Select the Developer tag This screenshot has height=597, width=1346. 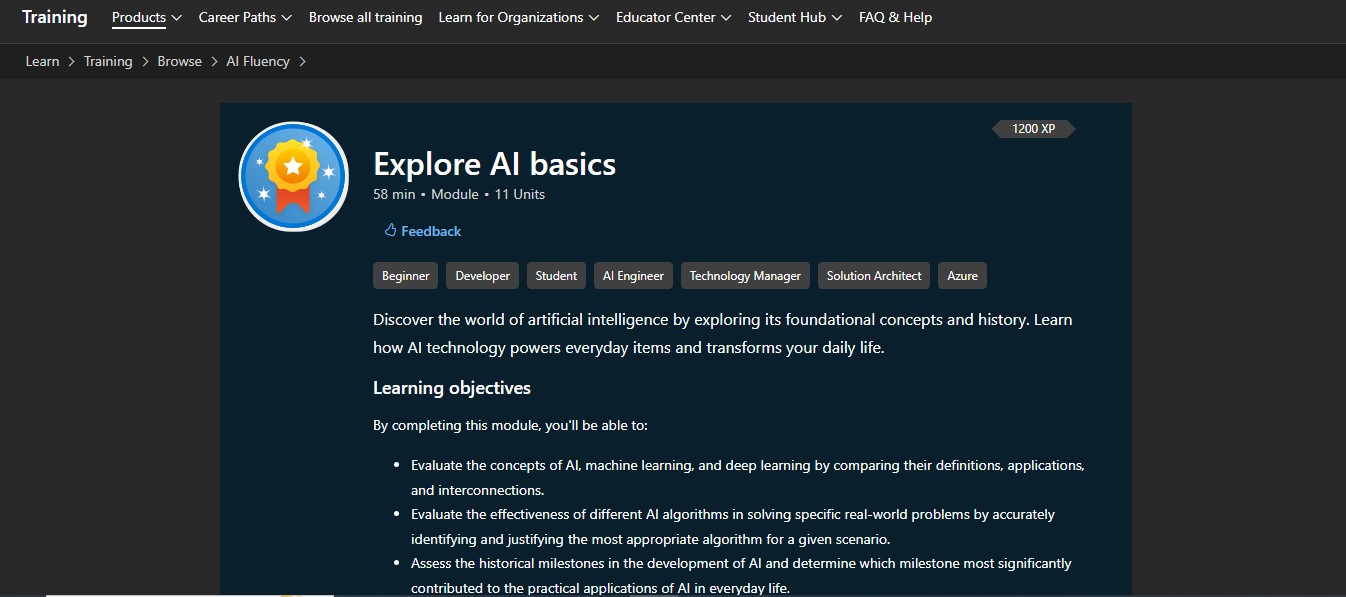(x=482, y=276)
